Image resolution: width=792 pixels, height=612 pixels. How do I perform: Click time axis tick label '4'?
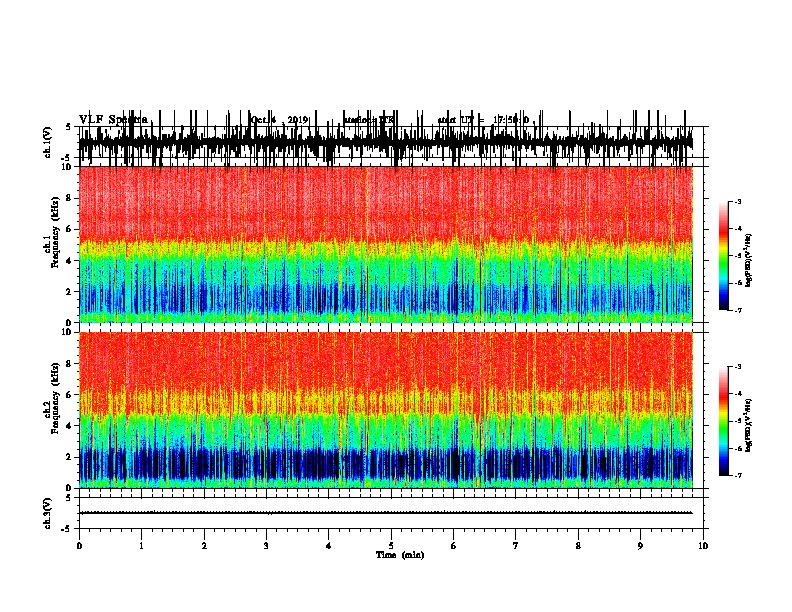[x=329, y=546]
